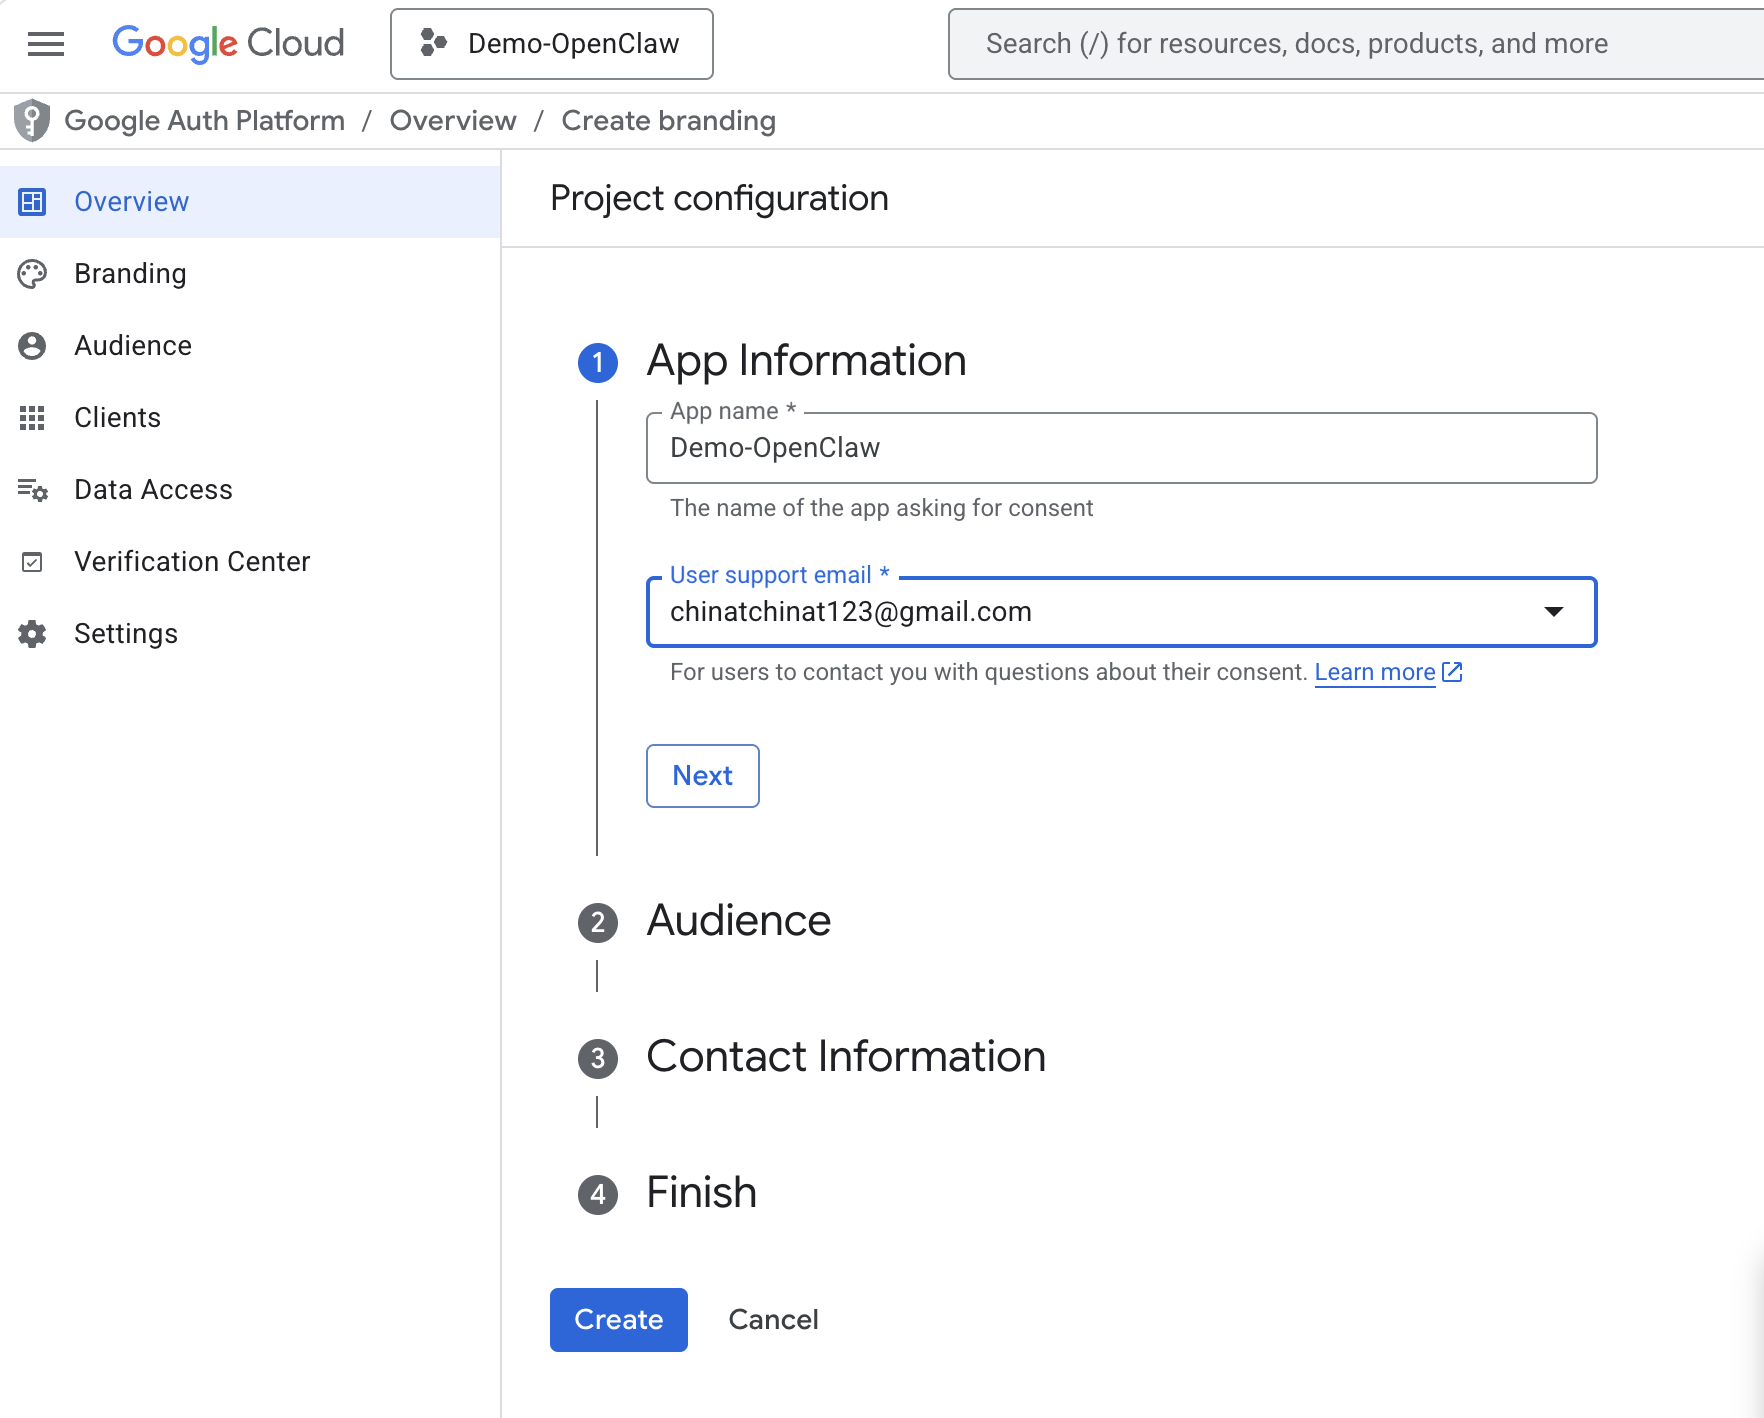Image resolution: width=1764 pixels, height=1418 pixels.
Task: Navigate to Overview breadcrumb link
Action: (452, 120)
